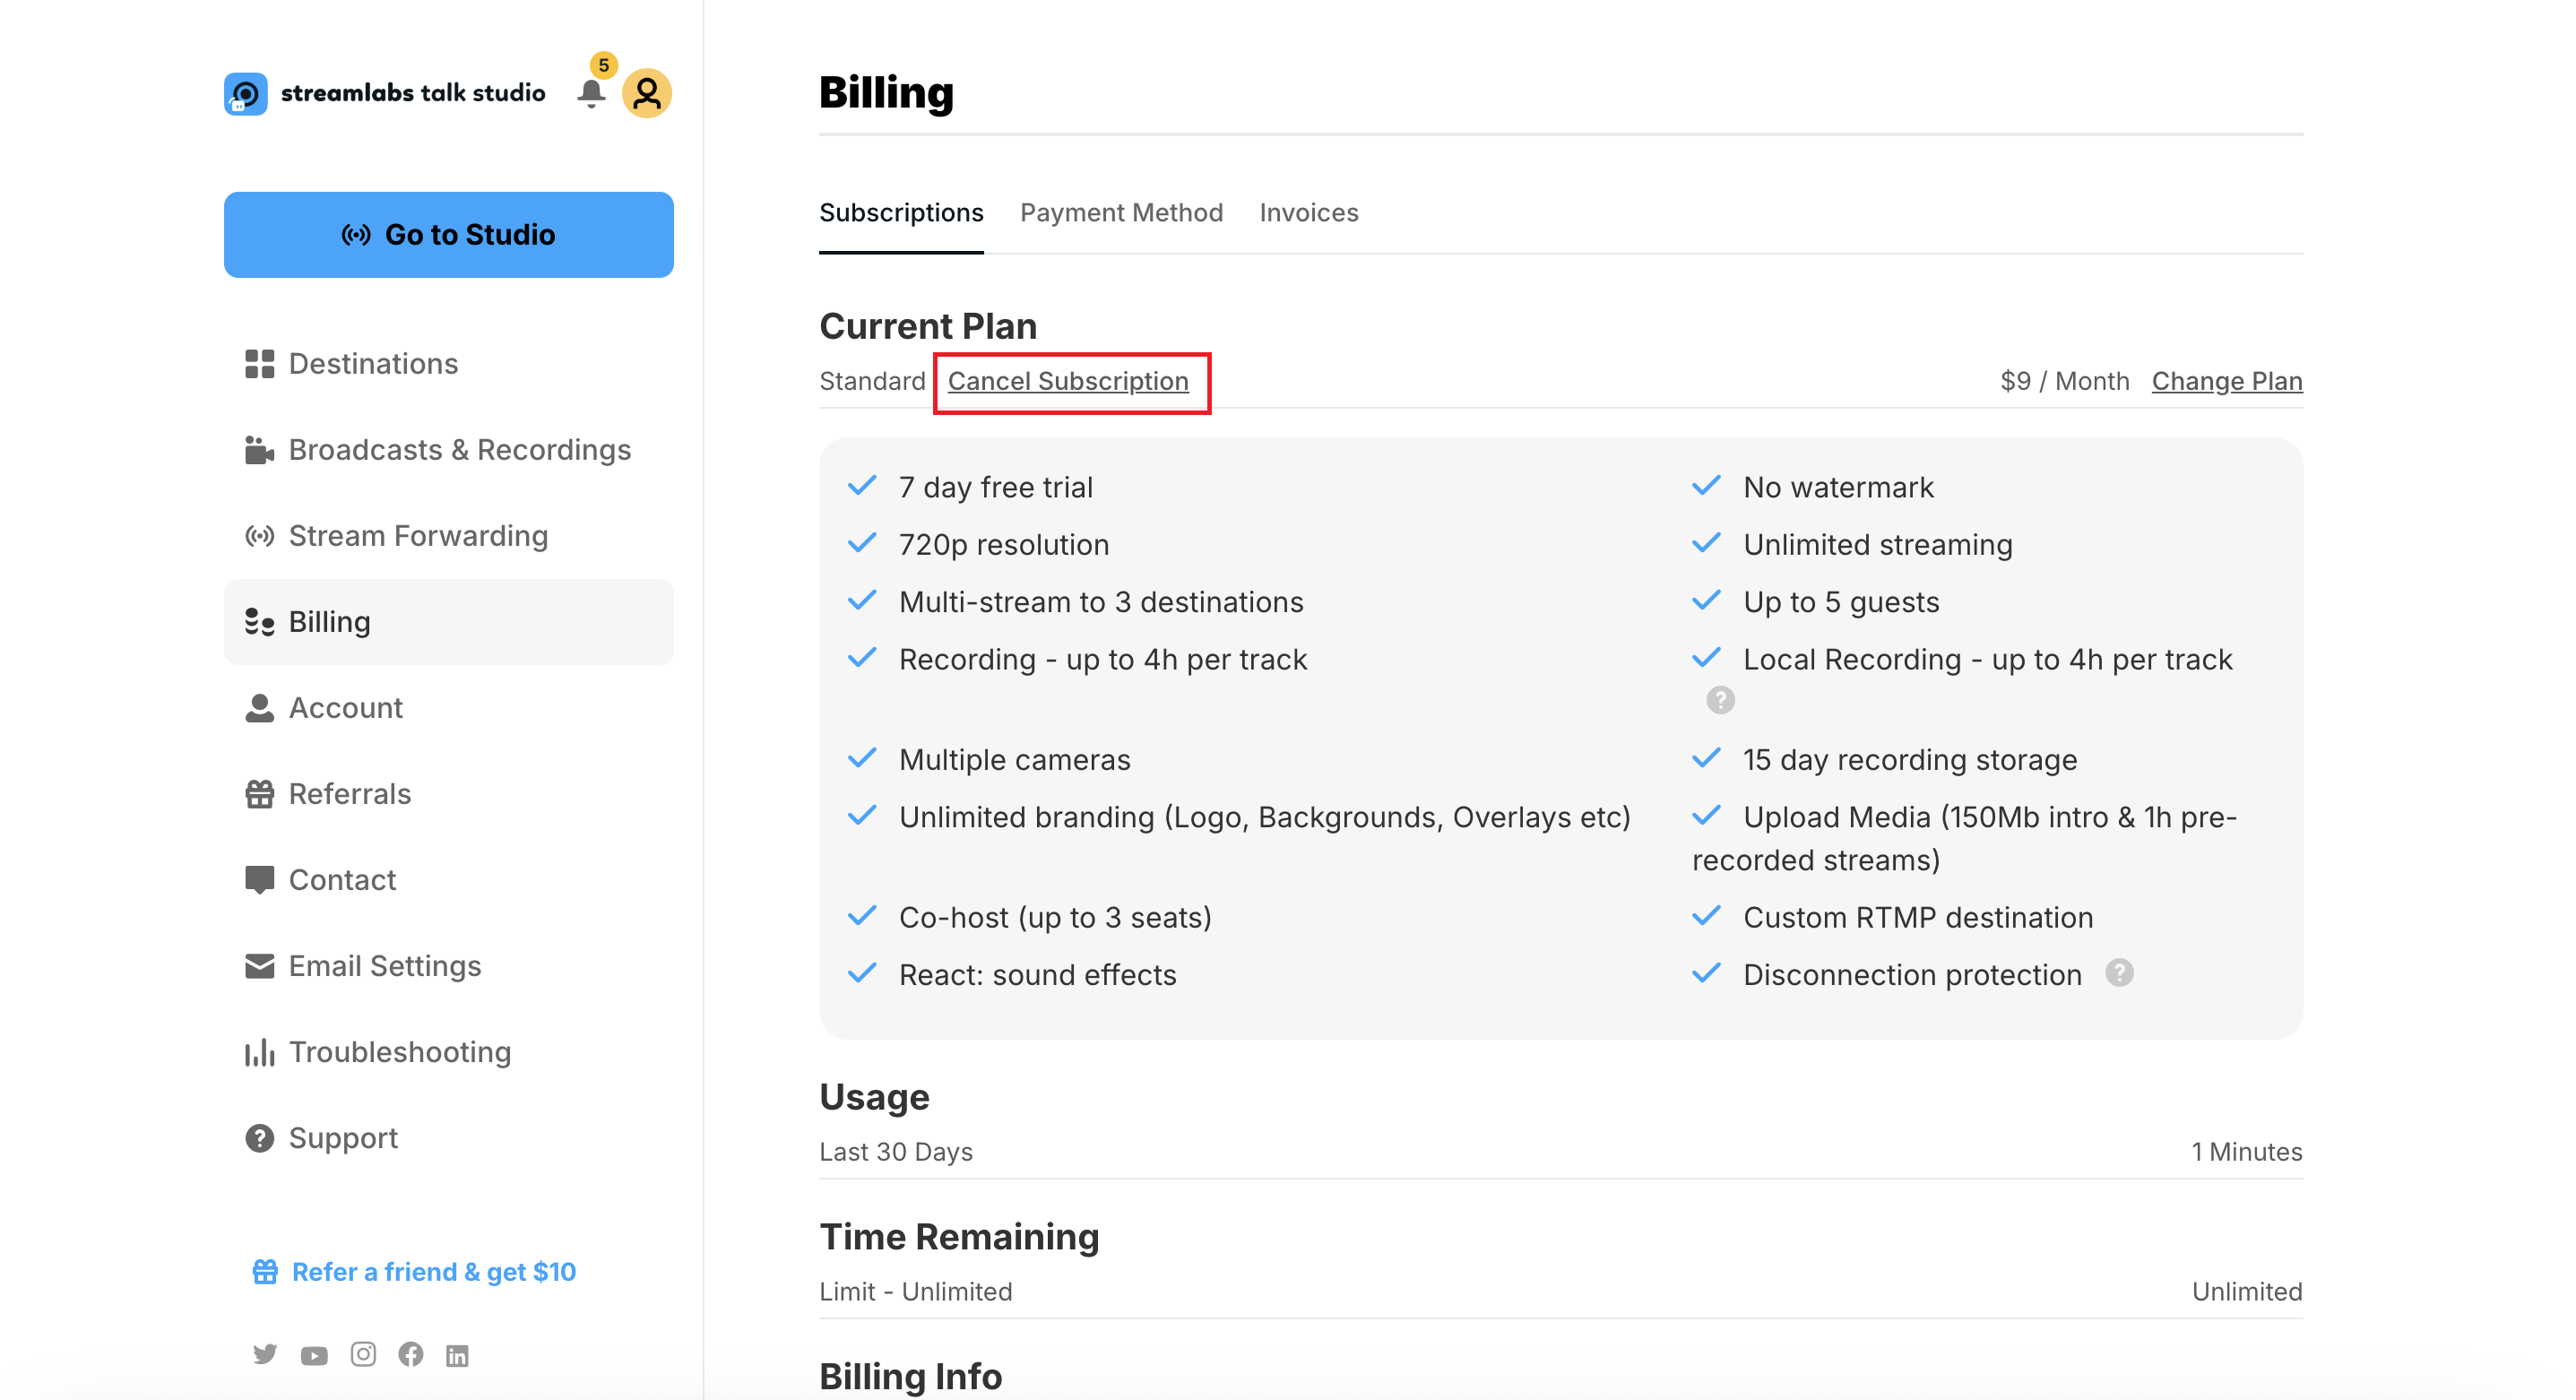2576x1400 pixels.
Task: Open Twitter social icon in sidebar footer
Action: [x=264, y=1354]
